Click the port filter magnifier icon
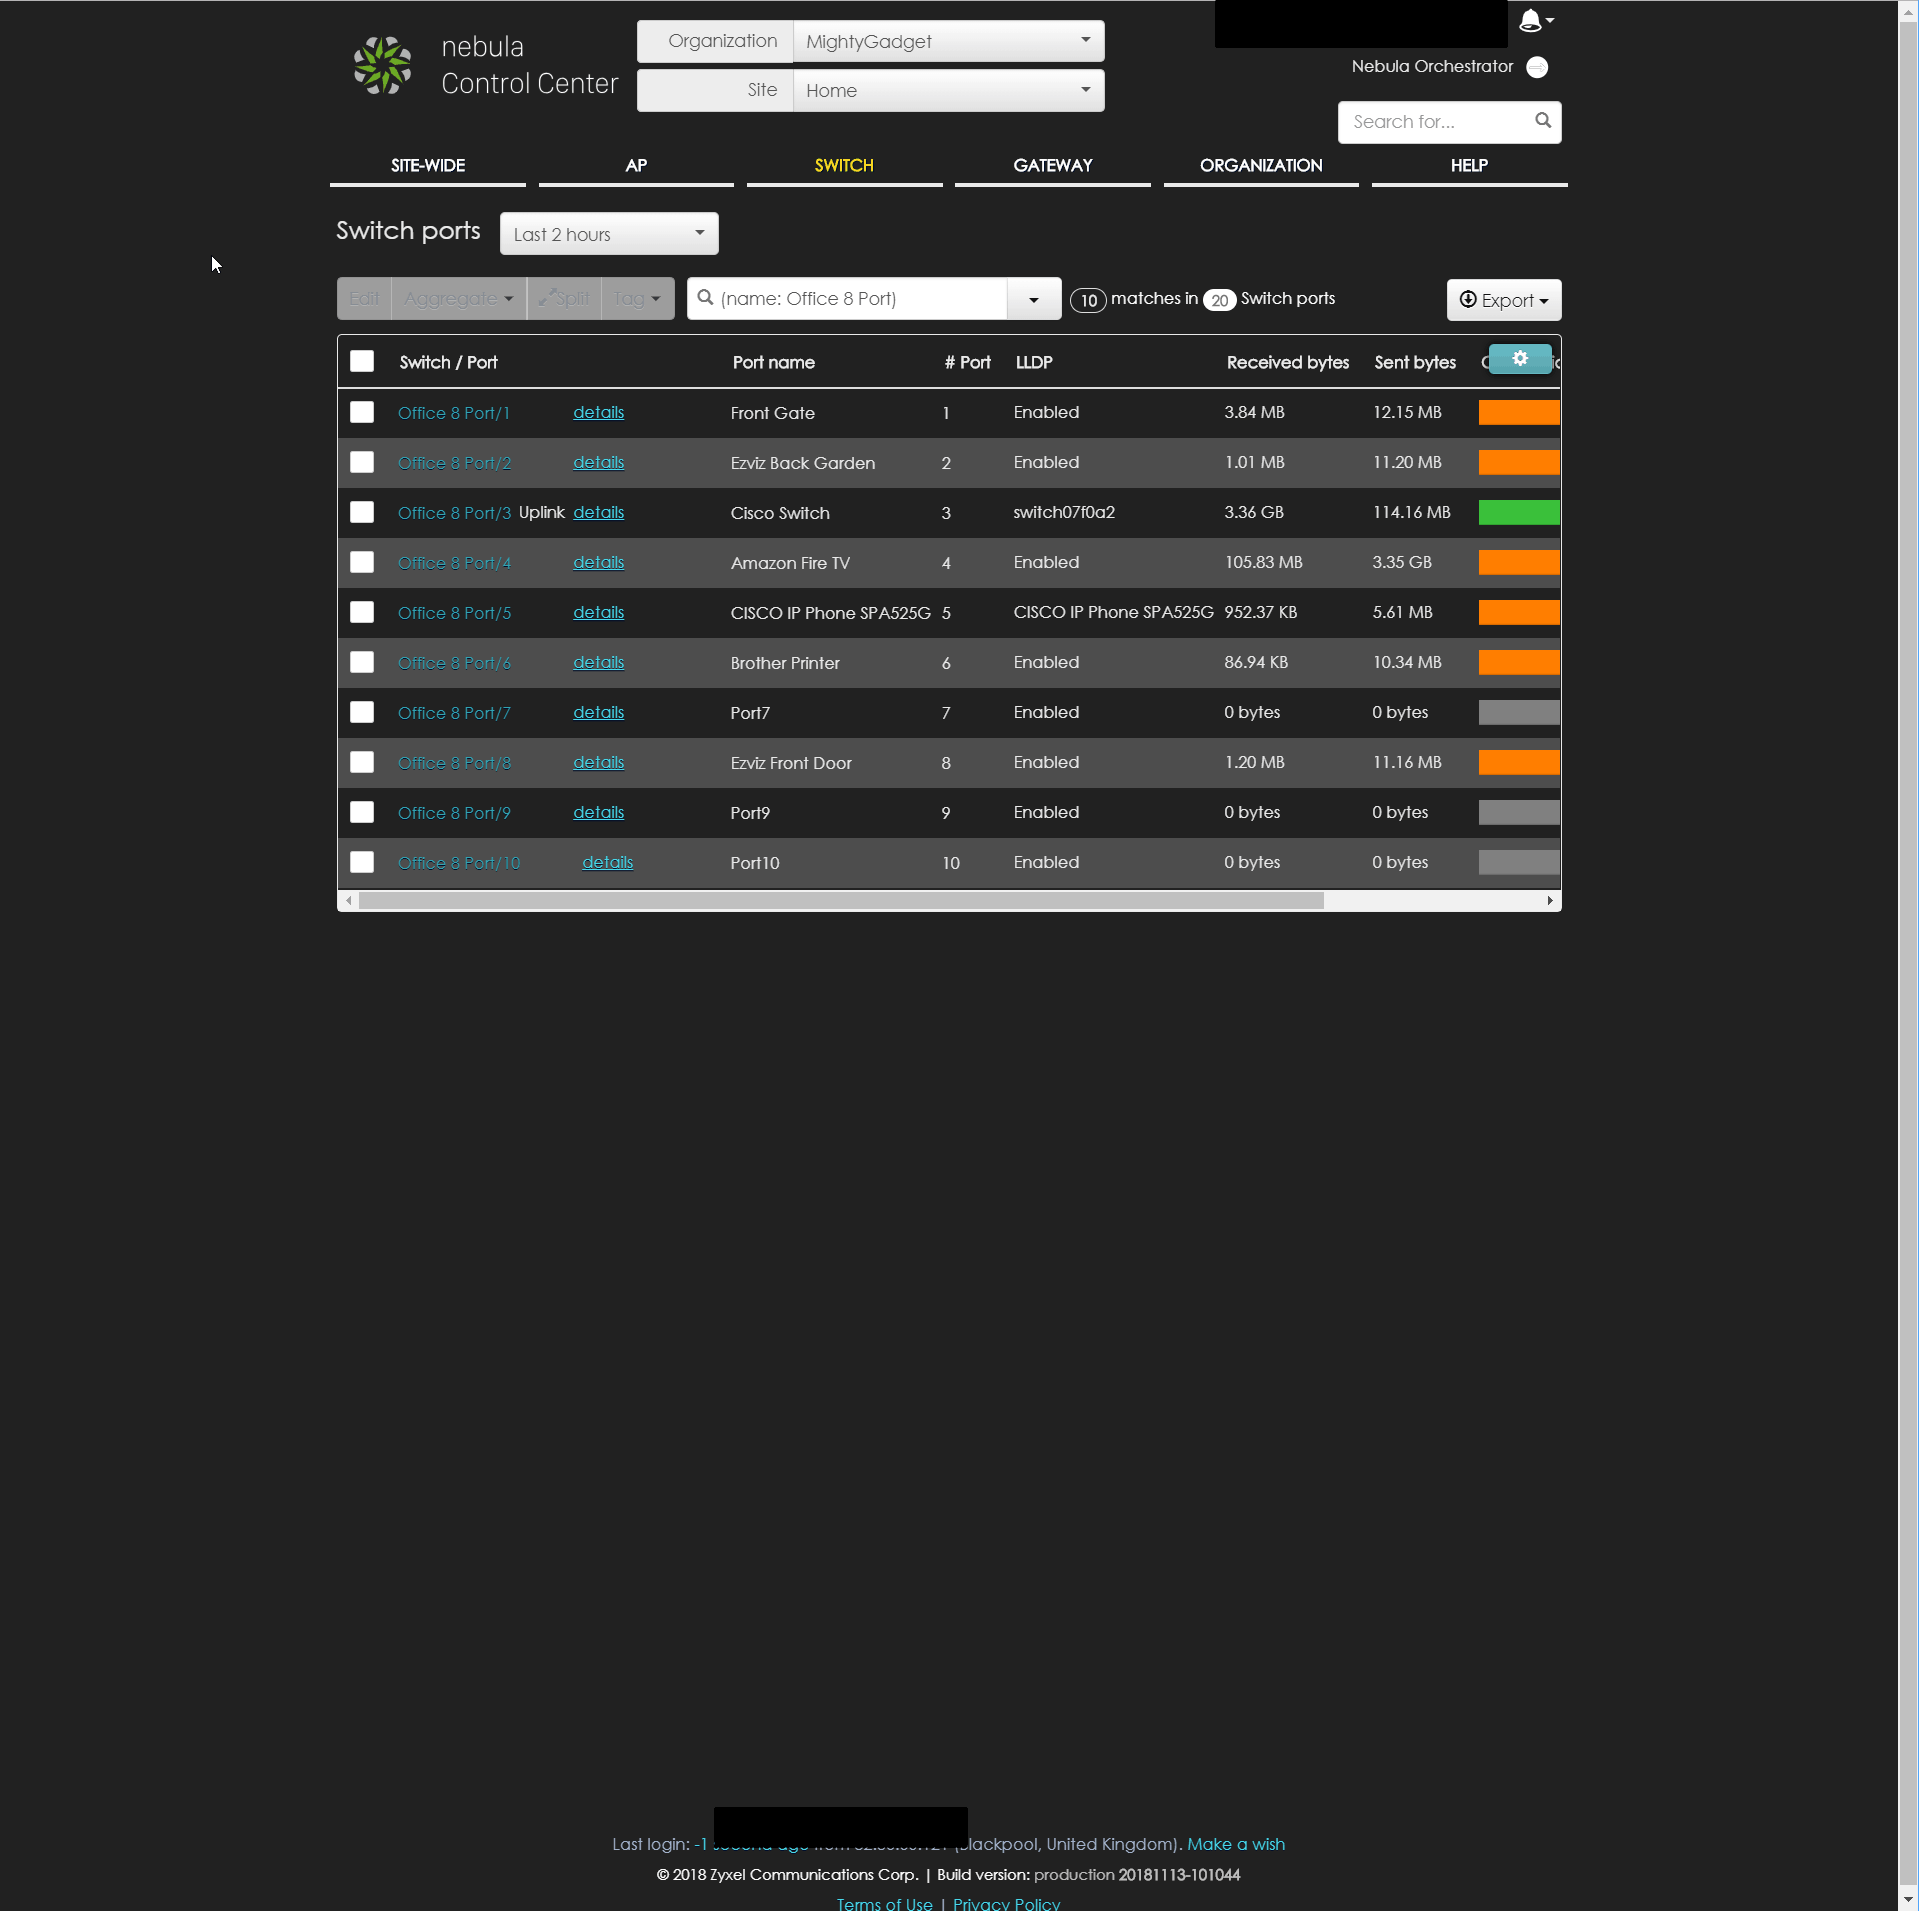The width and height of the screenshot is (1919, 1911). coord(705,298)
